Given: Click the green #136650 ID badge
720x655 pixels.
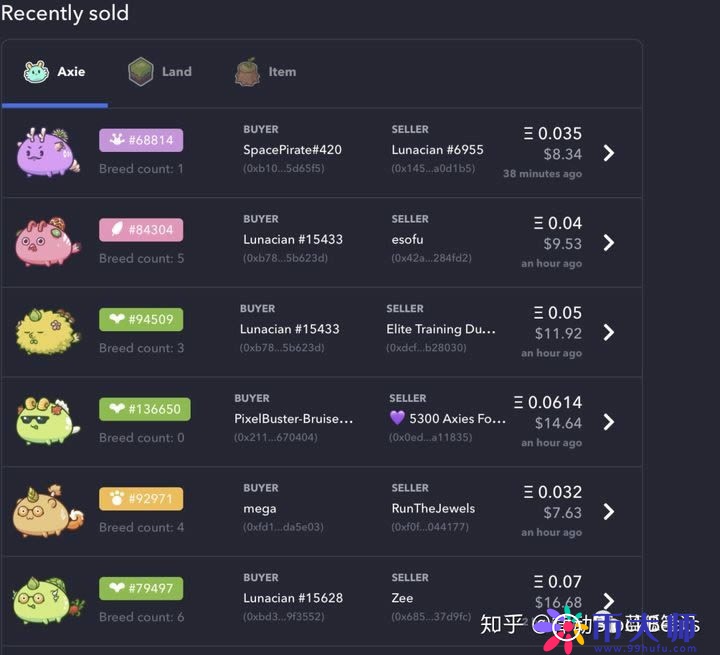Looking at the screenshot, I should [x=144, y=409].
